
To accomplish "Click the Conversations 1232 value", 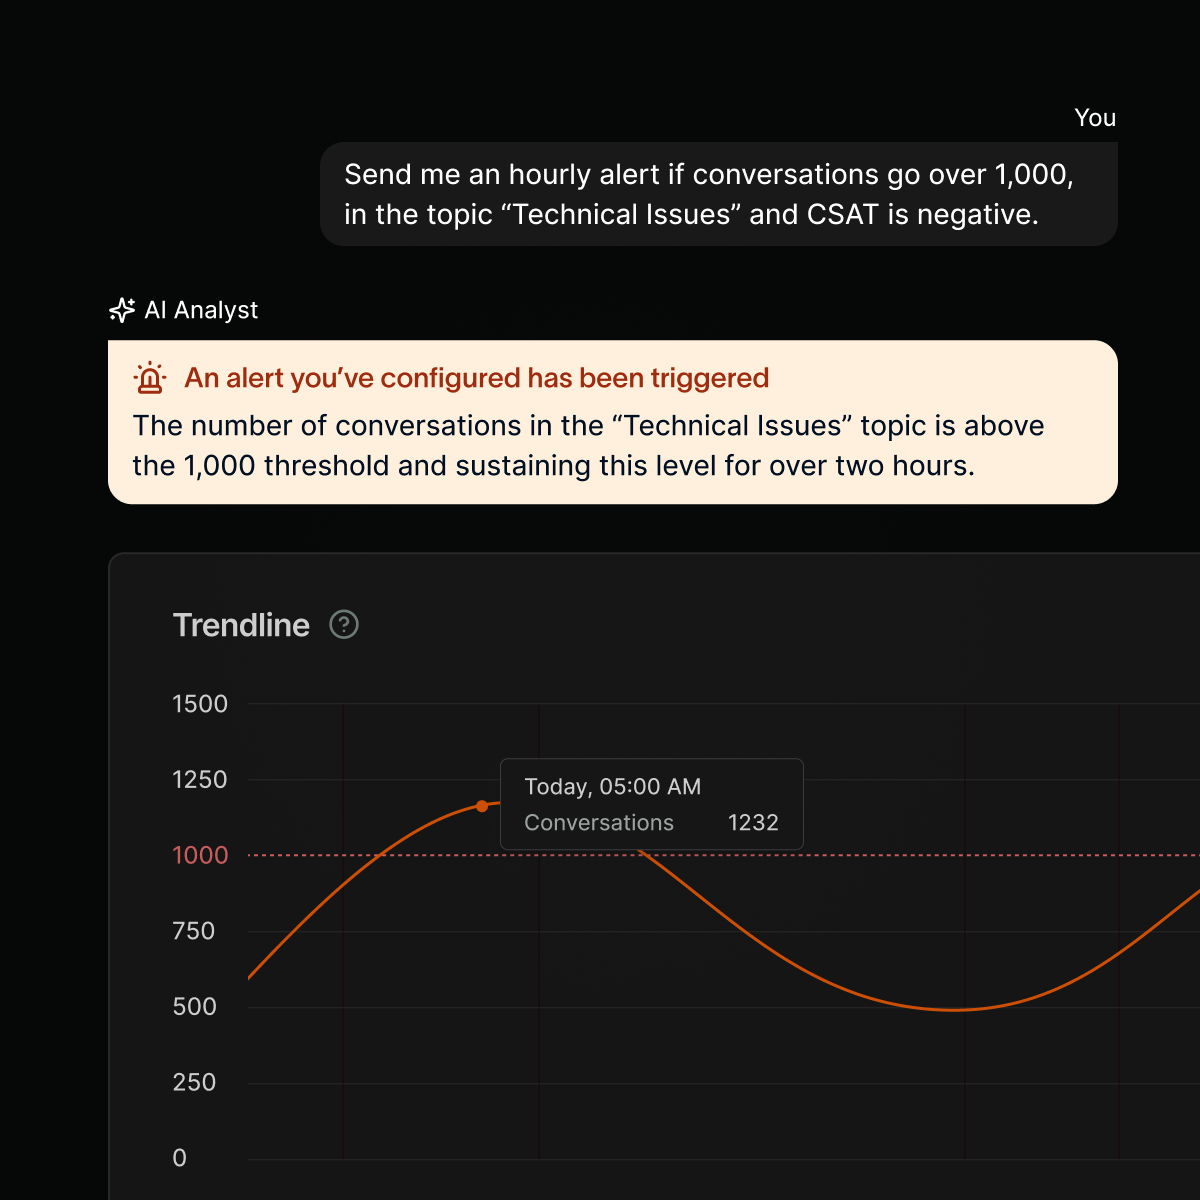I will (x=753, y=822).
